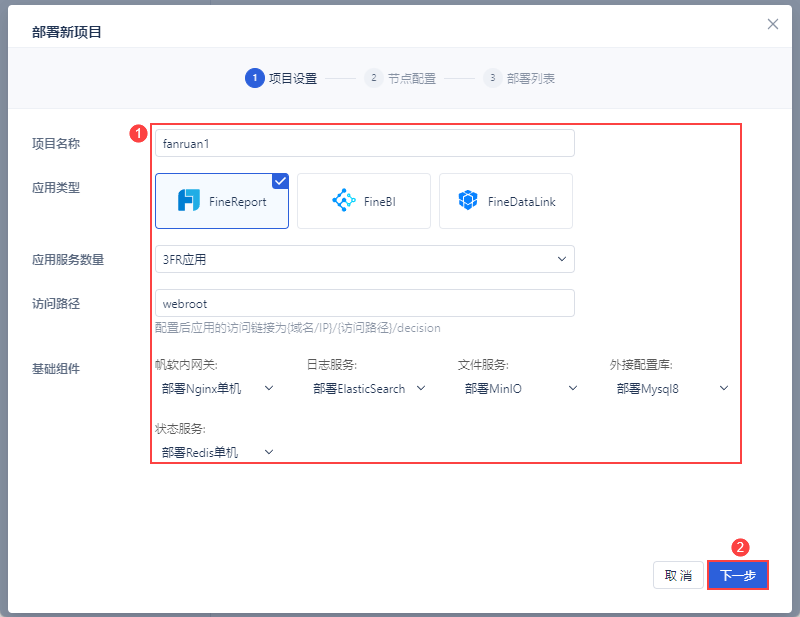Click the 日志服务 label
Image resolution: width=800 pixels, height=617 pixels.
(332, 365)
